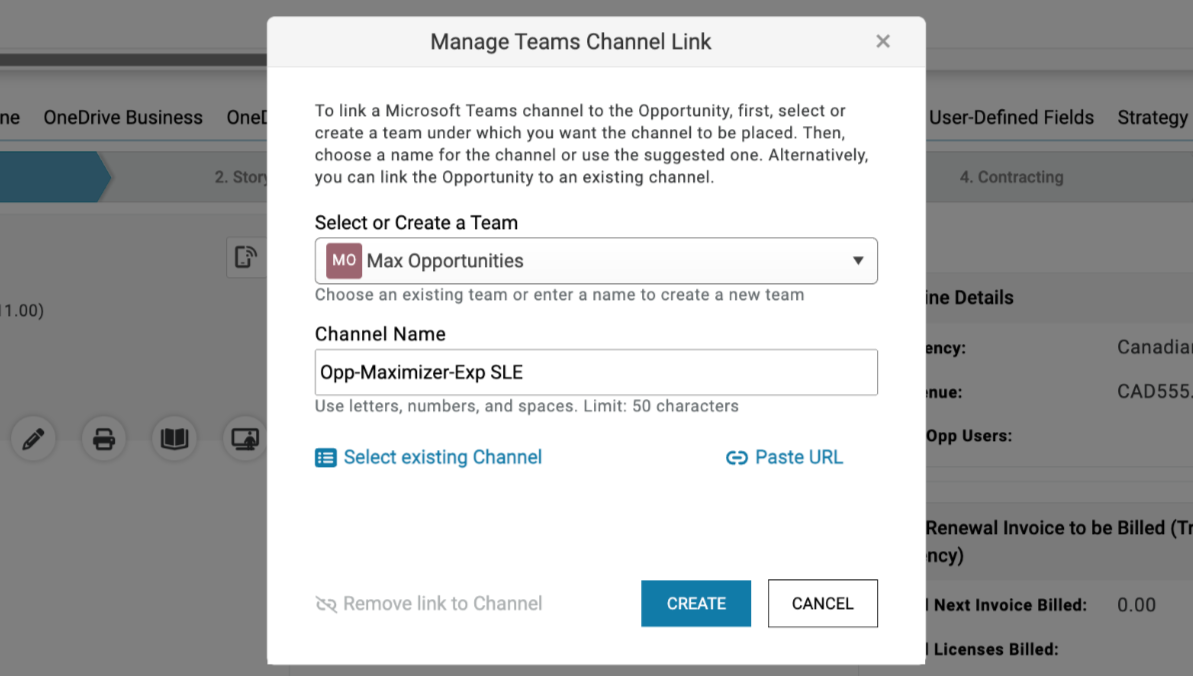This screenshot has width=1193, height=676.
Task: Click the list icon beside Select existing Channel
Action: [326, 457]
